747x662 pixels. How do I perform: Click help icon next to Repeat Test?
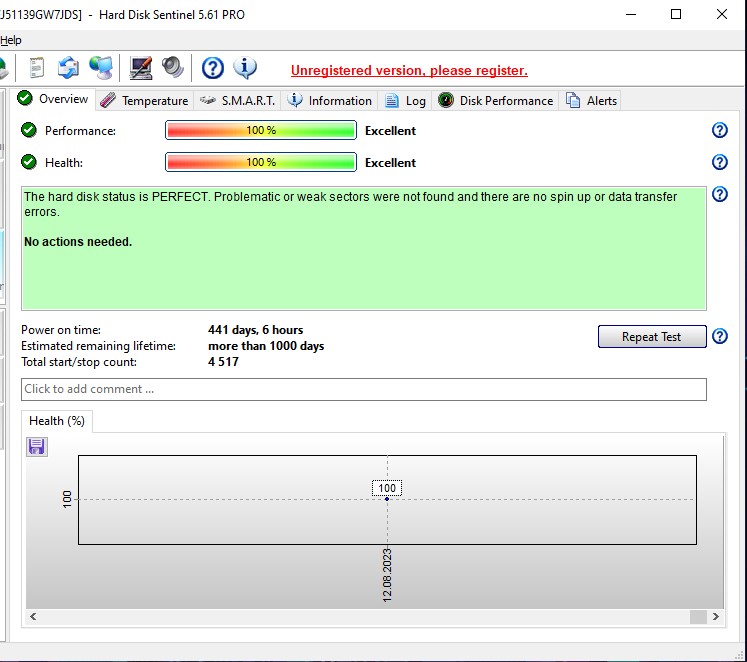[719, 337]
